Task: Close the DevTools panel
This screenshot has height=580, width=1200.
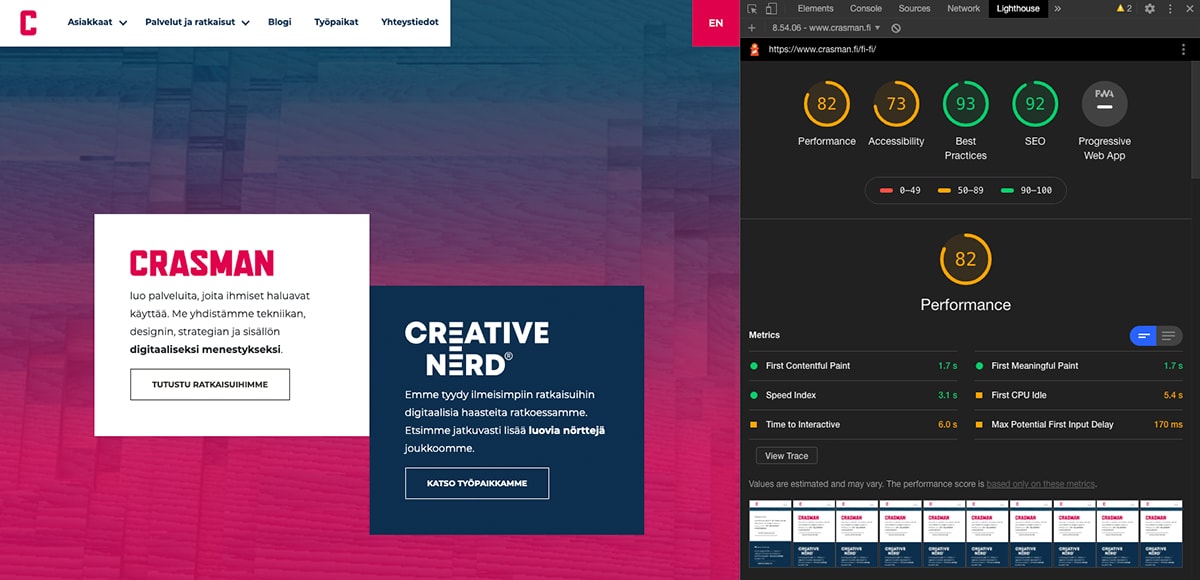Action: point(1189,9)
